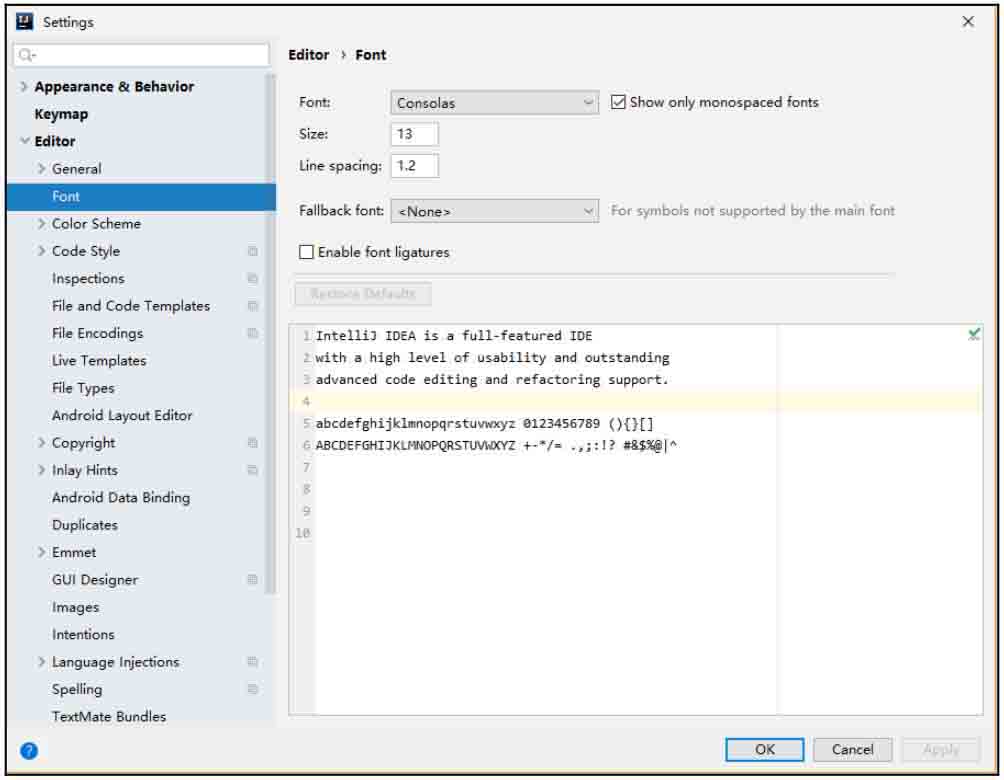Click the project-level icon beside Copyright

253,443
